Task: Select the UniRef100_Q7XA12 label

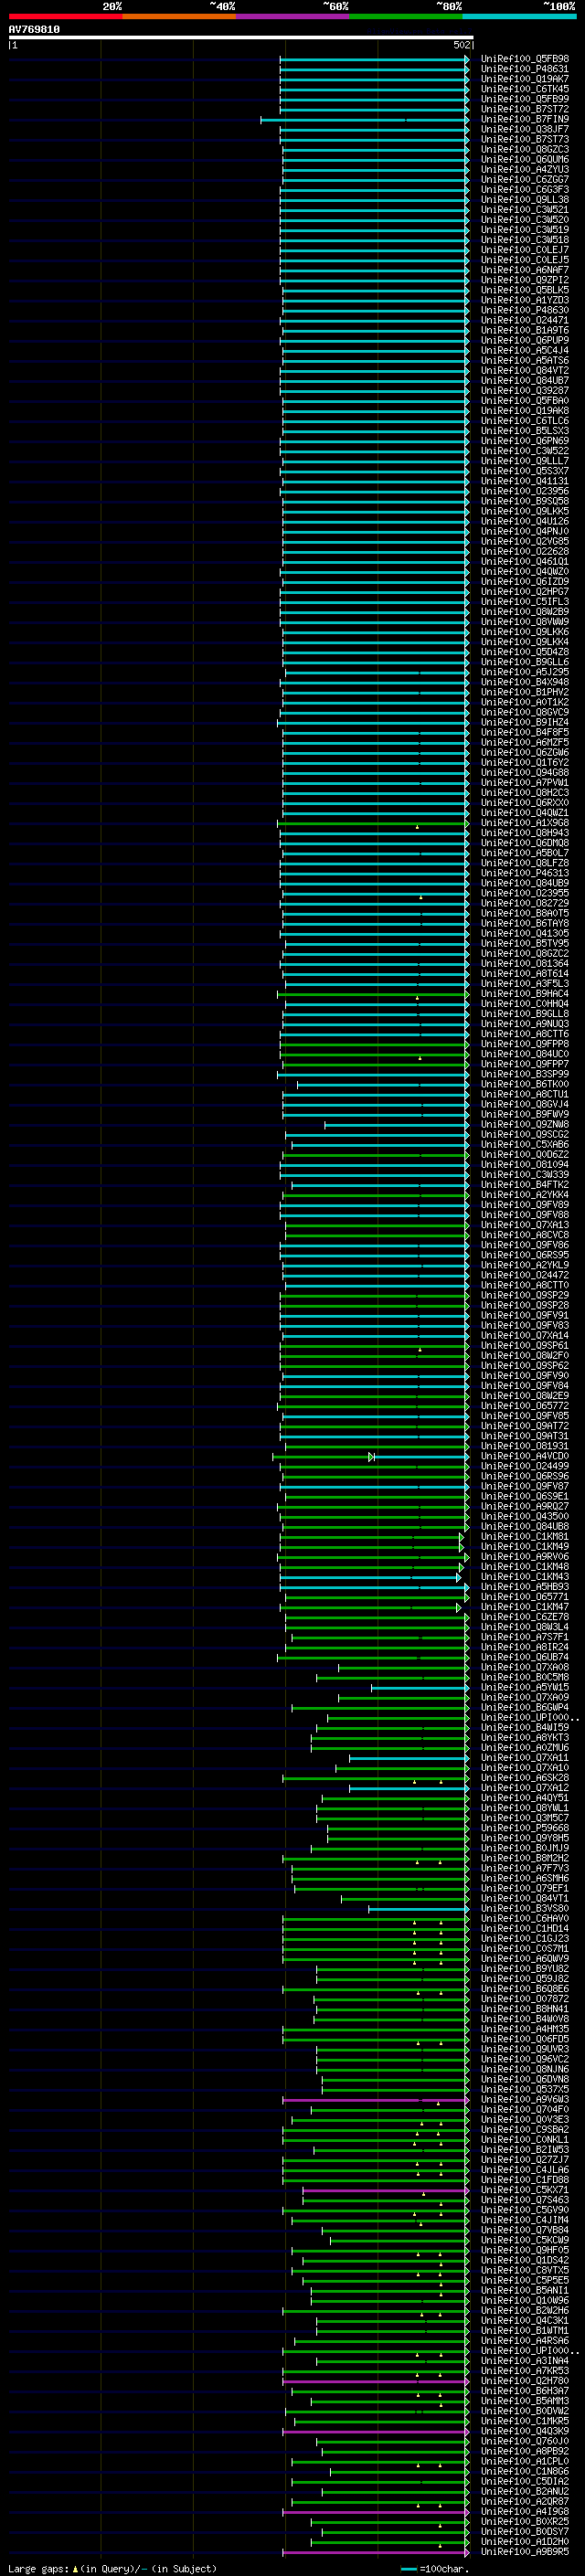Action: tap(524, 1787)
